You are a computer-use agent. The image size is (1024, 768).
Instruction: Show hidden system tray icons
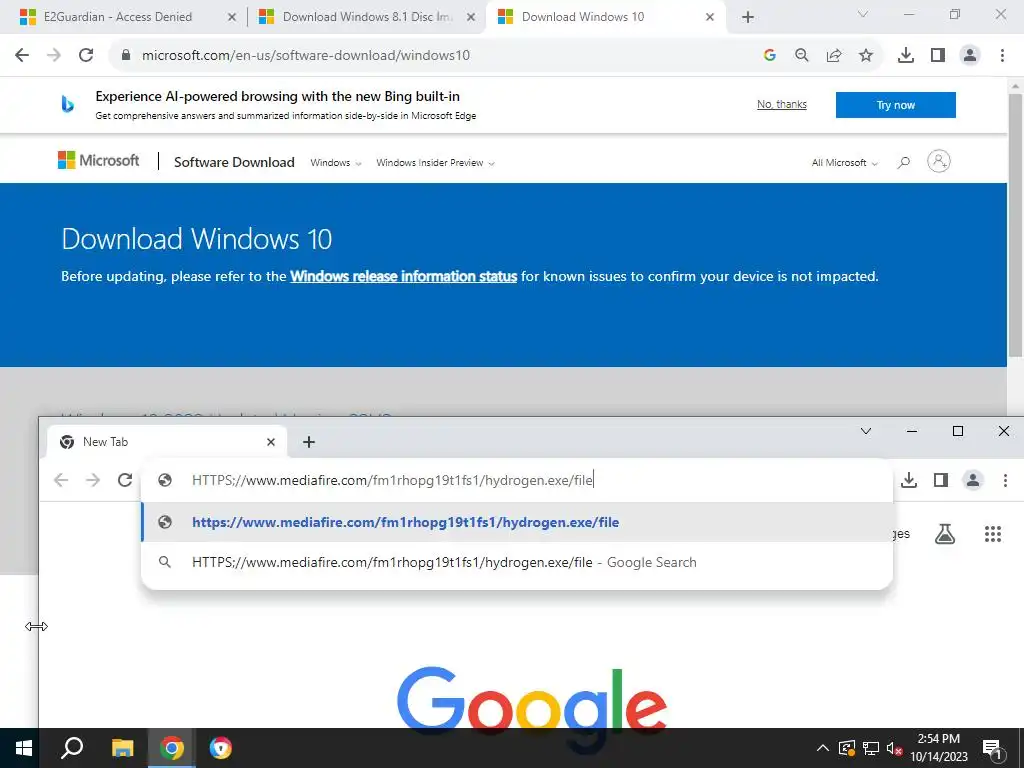[x=823, y=748]
